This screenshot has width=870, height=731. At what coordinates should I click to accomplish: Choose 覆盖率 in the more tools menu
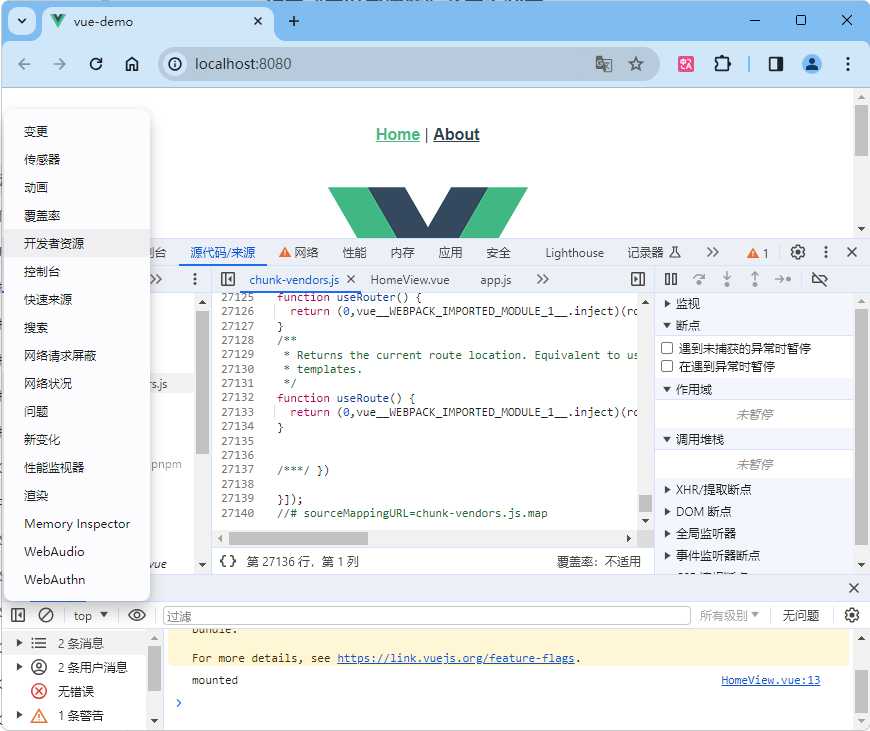coord(77,215)
